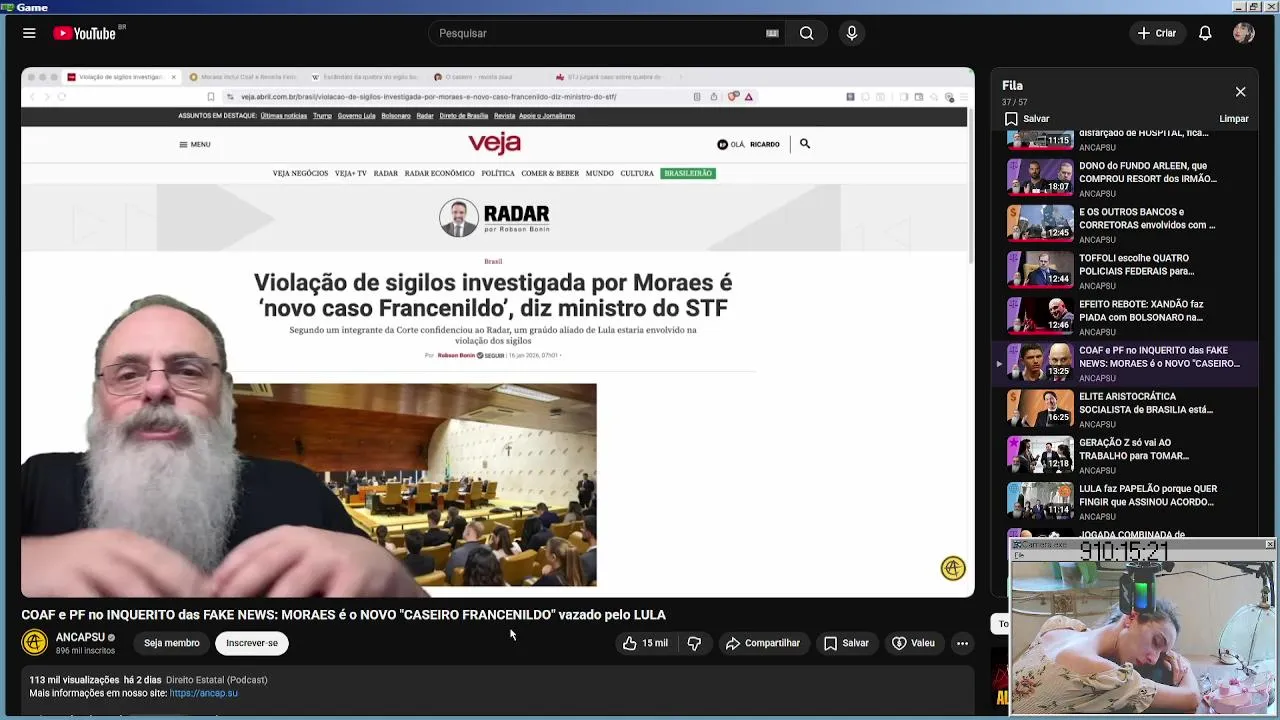Click the Camera.exe title bar icon
Screen dimensions: 1280x720
pyautogui.click(x=1016, y=544)
